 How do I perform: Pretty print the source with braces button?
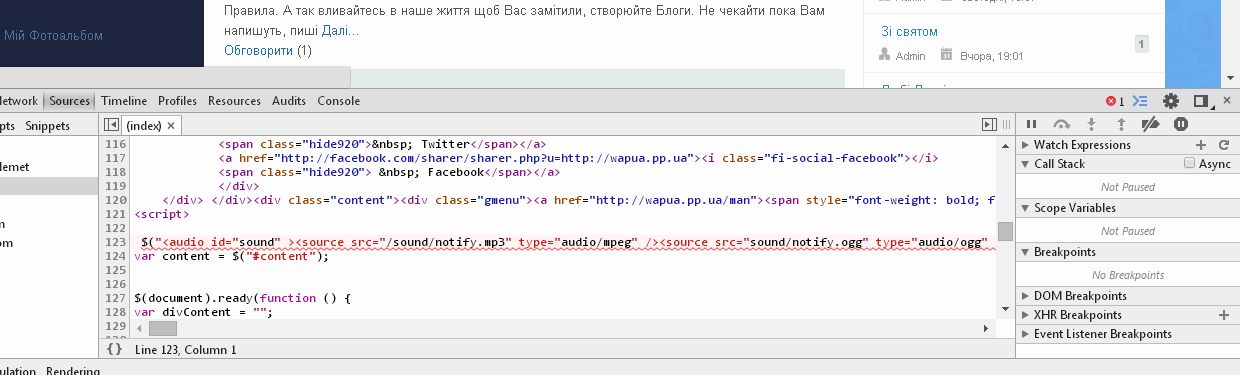pyautogui.click(x=115, y=349)
